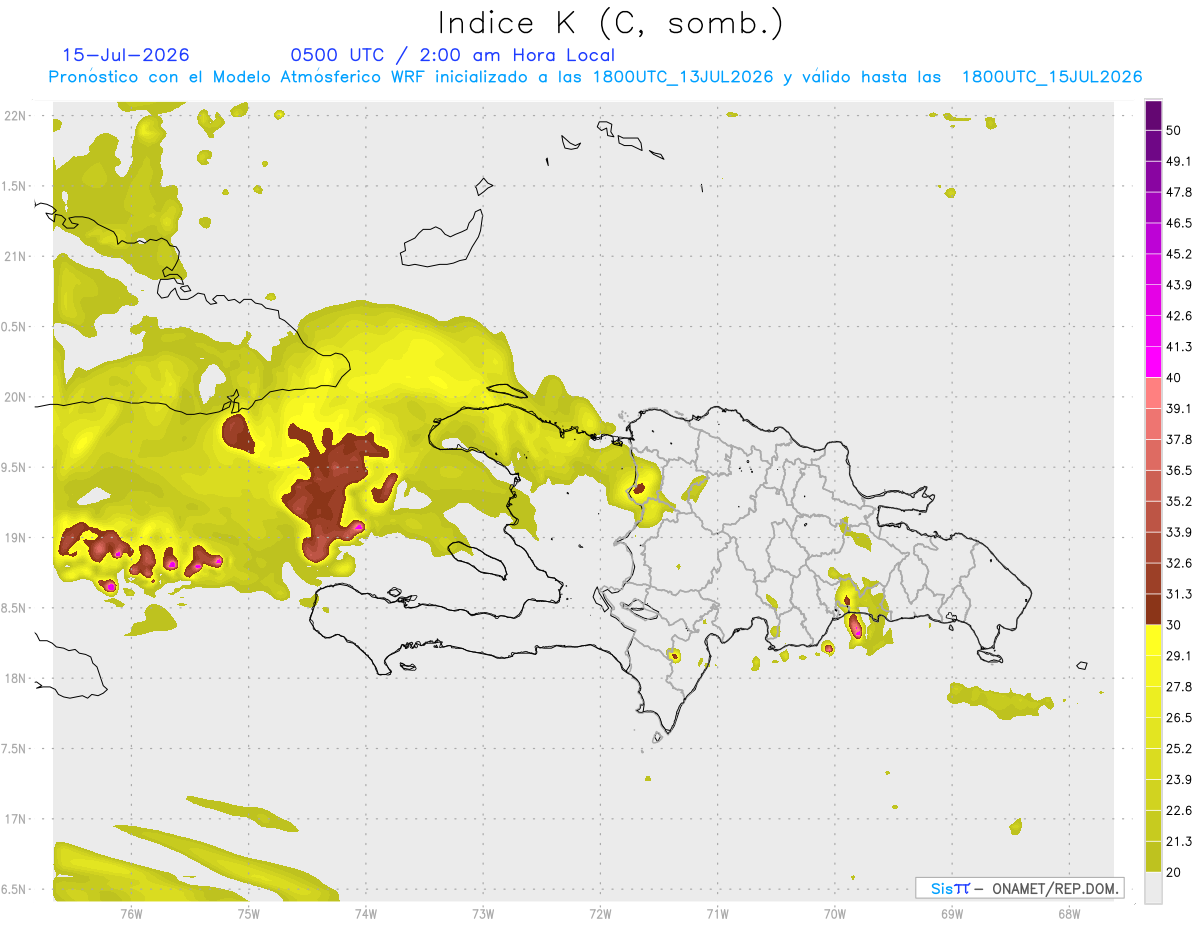Viewport: 1200px width, 927px height.
Task: Click the legend value "36.5"
Action: click(x=1180, y=470)
